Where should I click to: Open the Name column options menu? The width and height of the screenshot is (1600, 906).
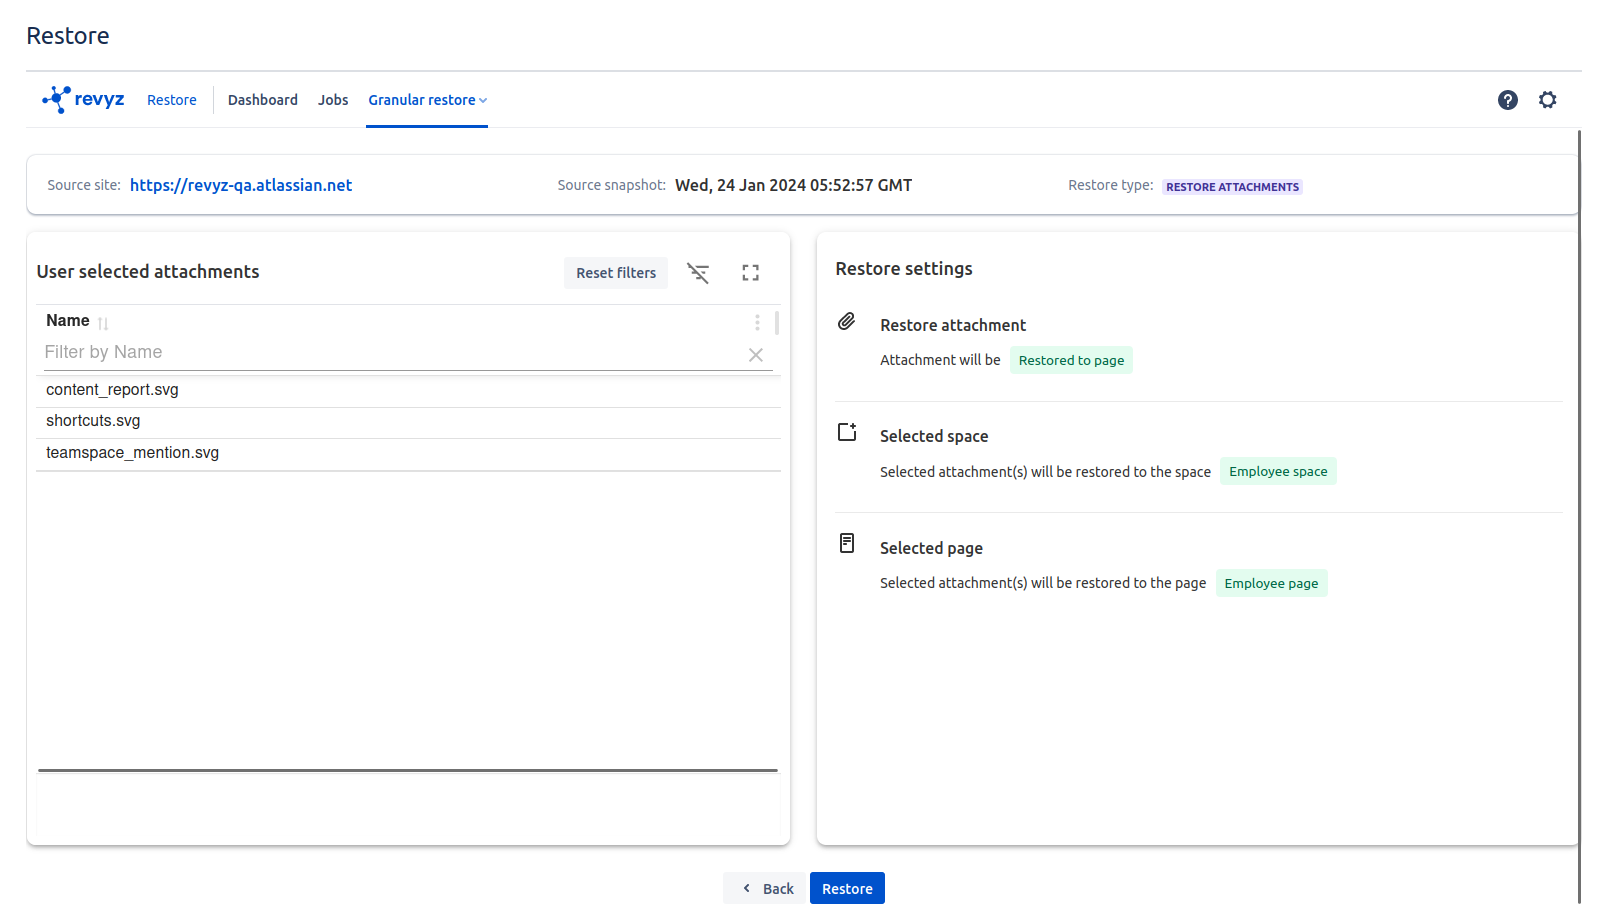coord(757,322)
